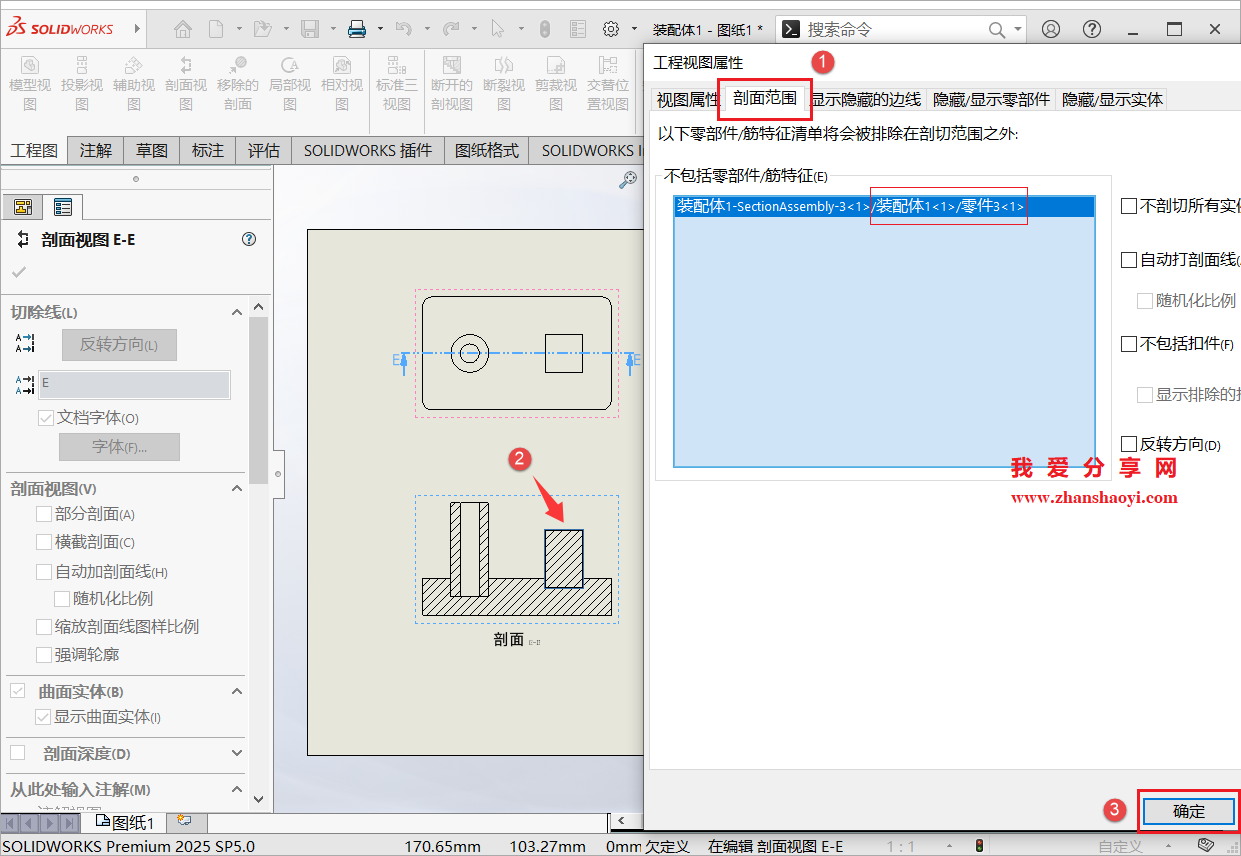Click the Removed Section (移除的剖面) tool
The image size is (1241, 856).
[237, 83]
